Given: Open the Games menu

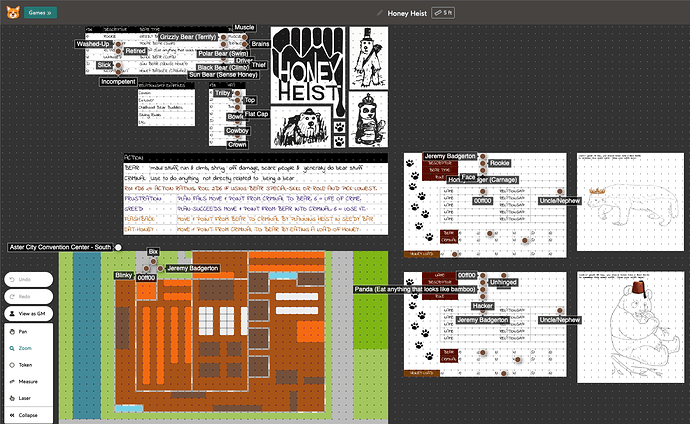Looking at the screenshot, I should click(40, 13).
